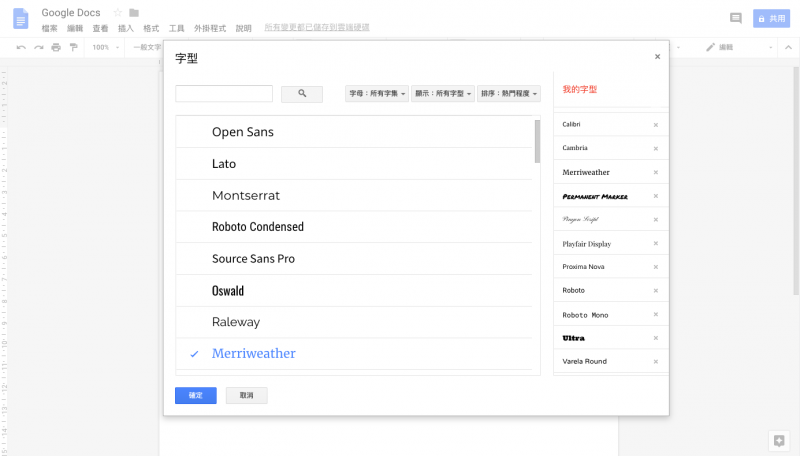The height and width of the screenshot is (456, 800).
Task: Click the search magnifier button in the font dialog
Action: [x=302, y=94]
